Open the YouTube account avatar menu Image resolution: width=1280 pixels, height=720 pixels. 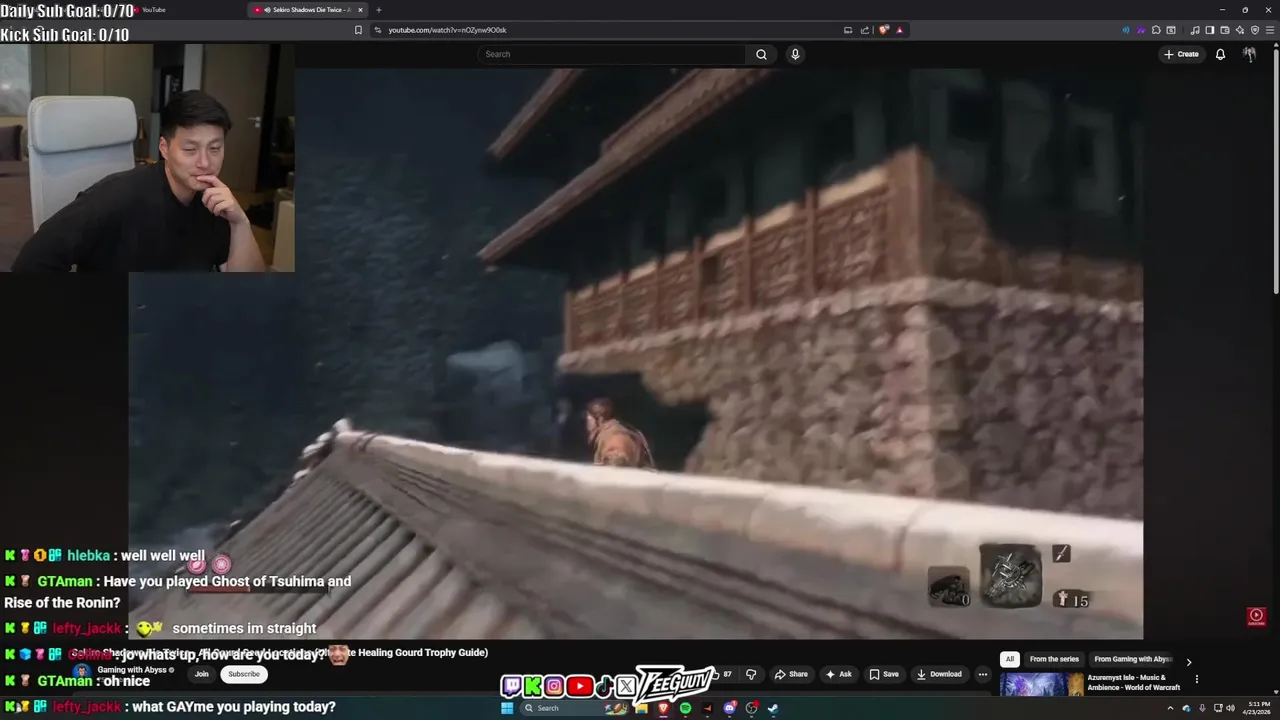tap(1249, 54)
